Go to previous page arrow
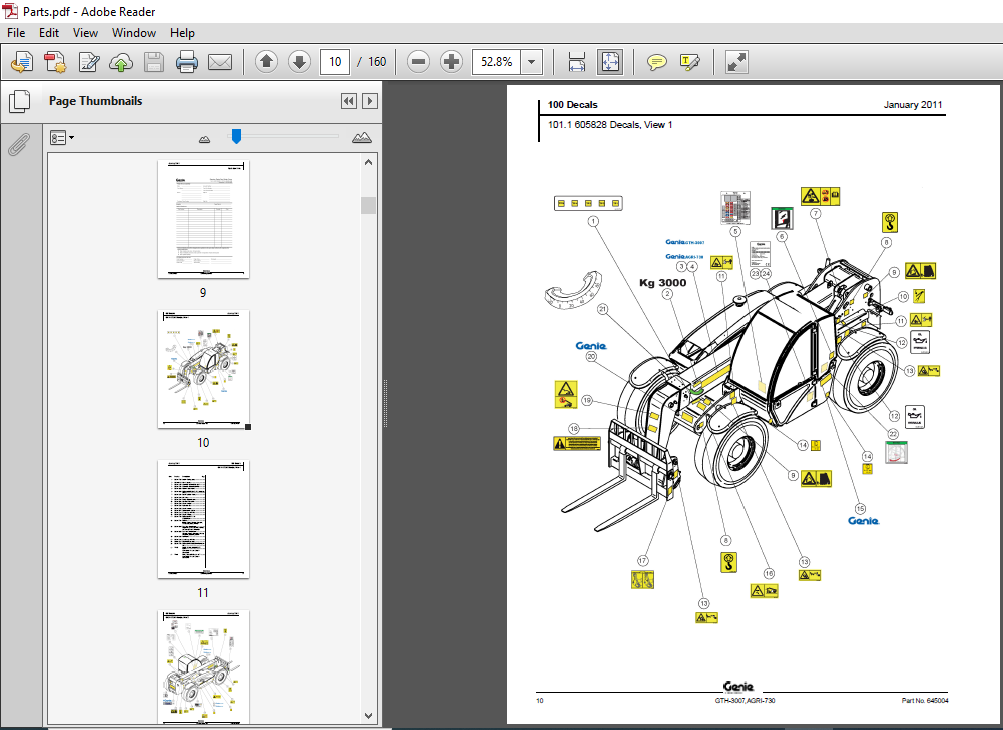 point(266,62)
